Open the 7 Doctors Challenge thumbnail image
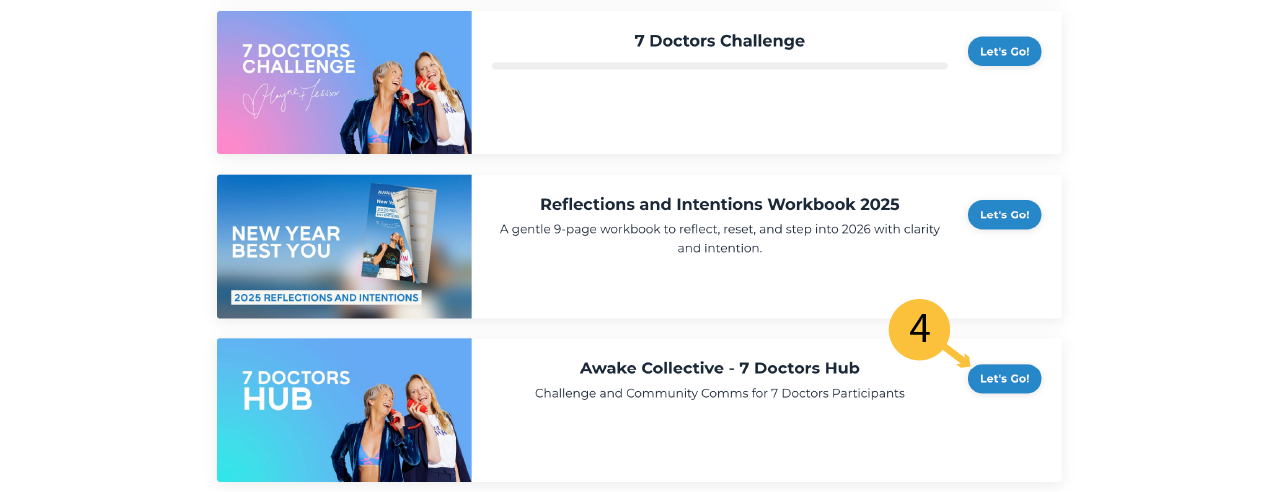 344,82
